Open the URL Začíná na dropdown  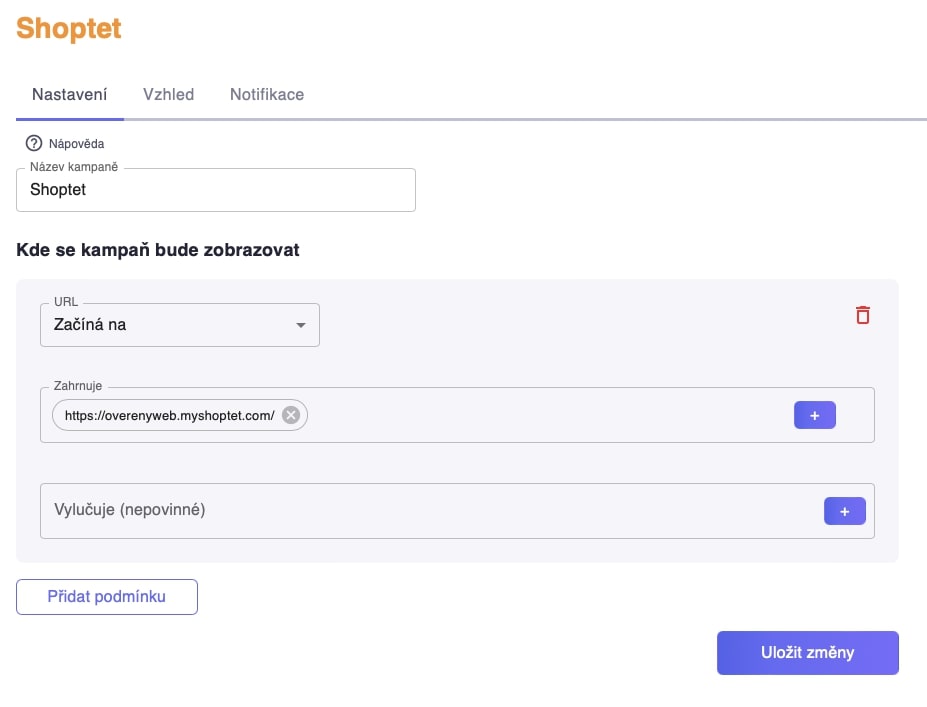180,325
